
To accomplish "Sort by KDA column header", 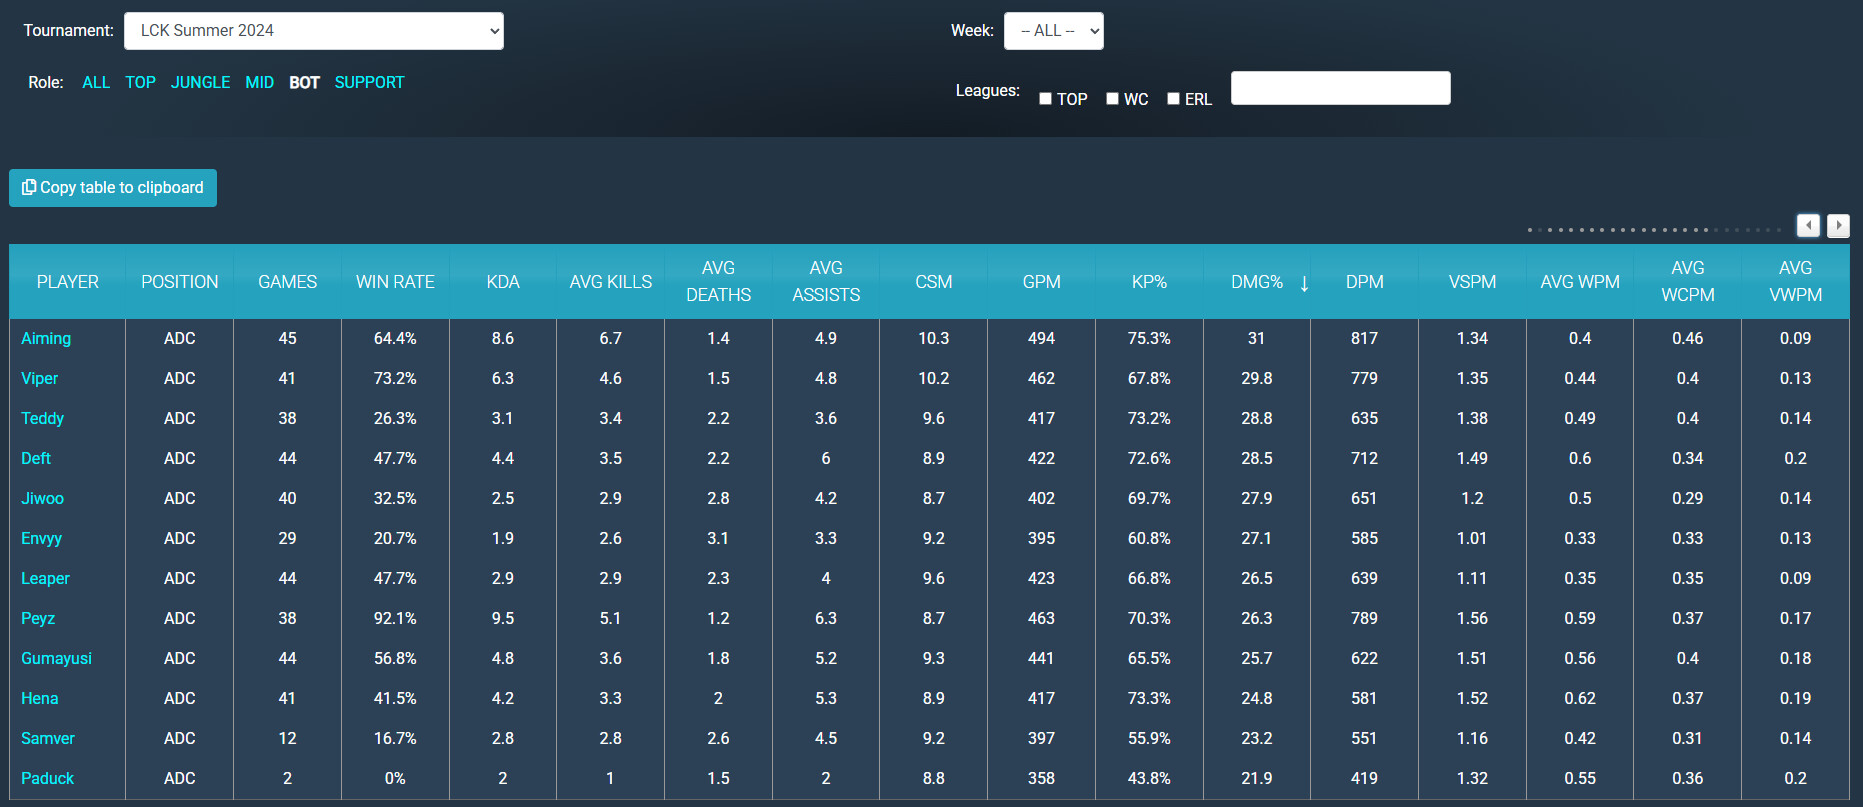I will pos(503,282).
